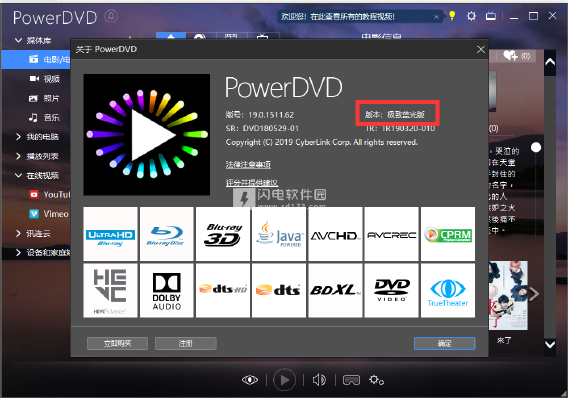The height and width of the screenshot is (398, 568).
Task: Click the version number 19.0.1511.62 text
Action: (x=271, y=115)
